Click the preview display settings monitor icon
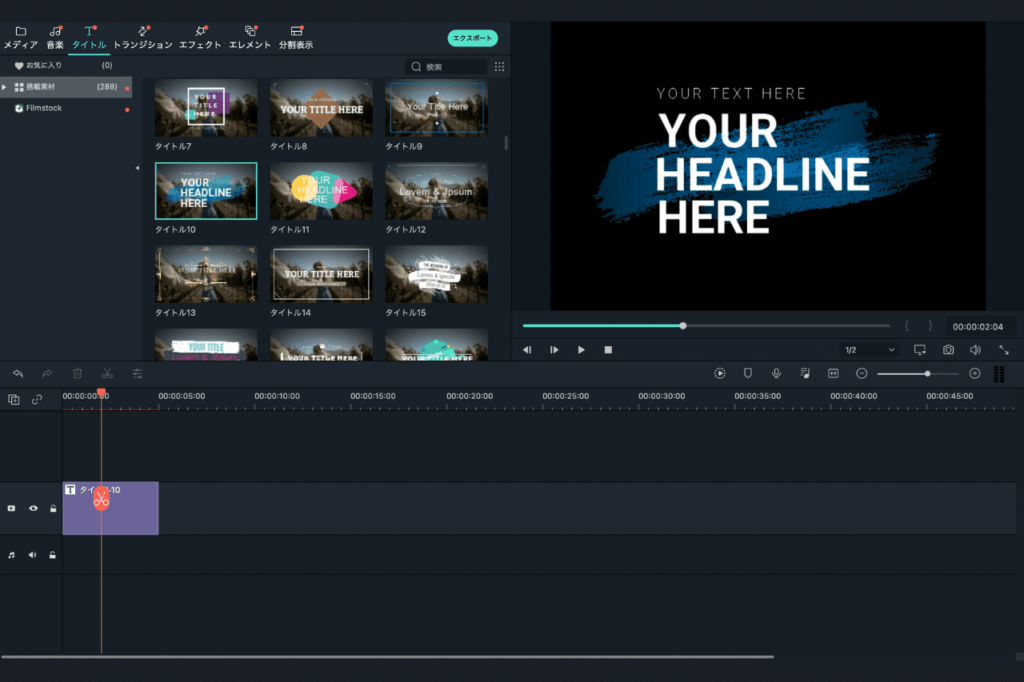This screenshot has height=682, width=1024. click(920, 350)
